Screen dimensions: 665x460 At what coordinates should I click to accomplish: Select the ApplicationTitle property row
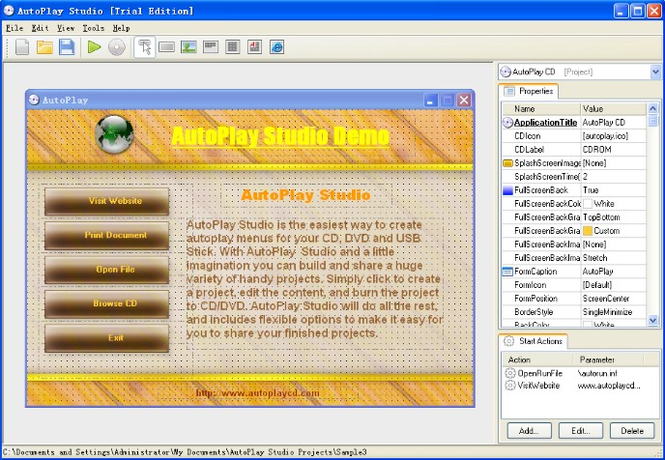(574, 123)
